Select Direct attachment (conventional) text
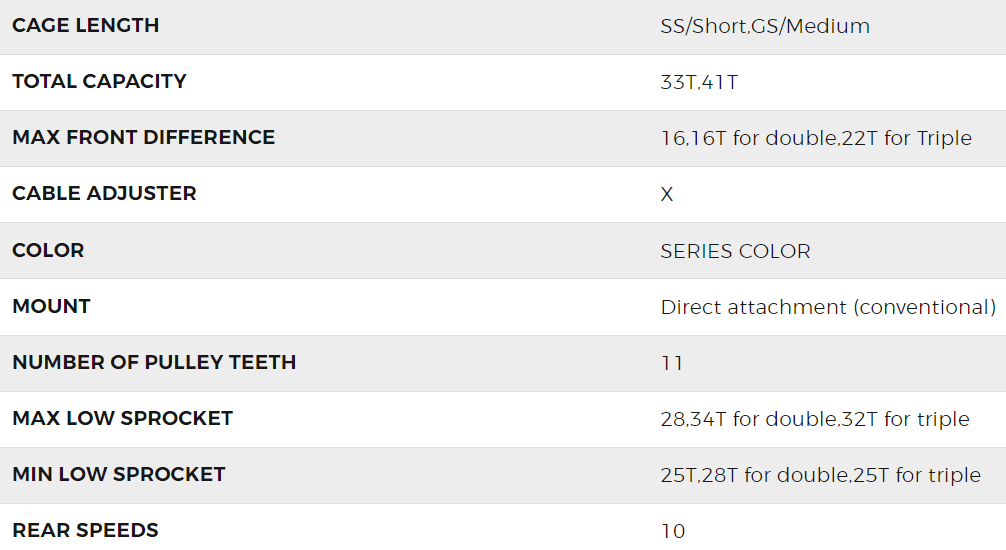The width and height of the screenshot is (1006, 550). tap(828, 307)
